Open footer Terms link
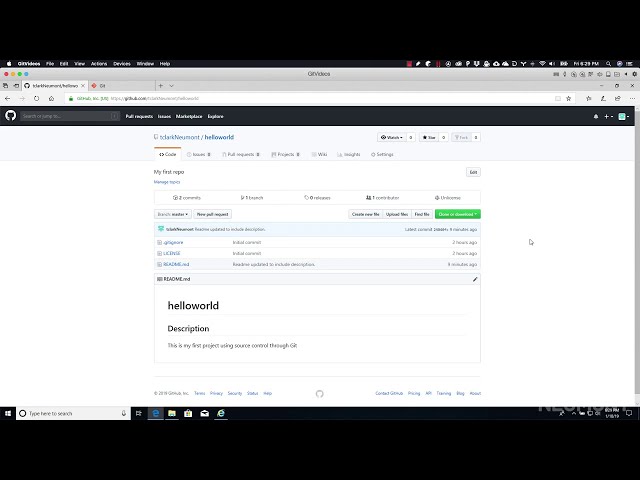 click(200, 393)
